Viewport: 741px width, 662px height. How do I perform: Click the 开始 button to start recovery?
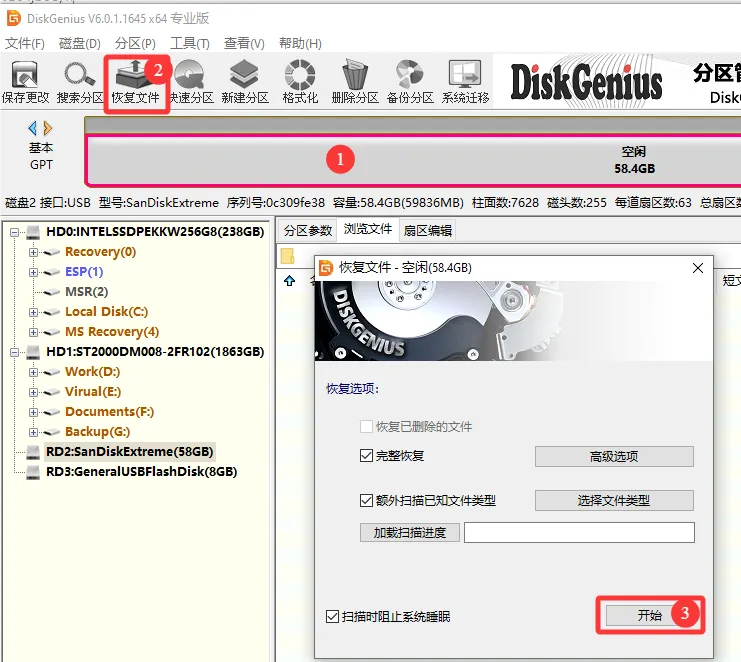(x=649, y=615)
